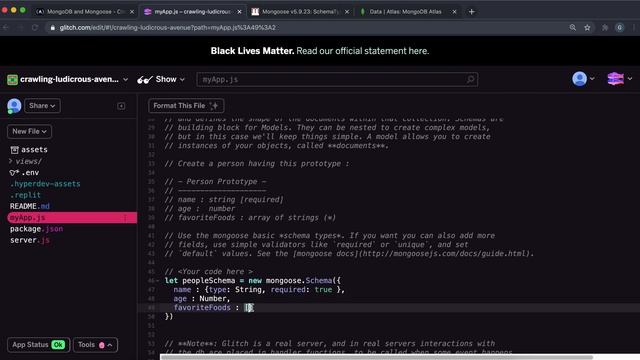This screenshot has height=360, width=640.
Task: Open a new browser tab
Action: coord(471,12)
